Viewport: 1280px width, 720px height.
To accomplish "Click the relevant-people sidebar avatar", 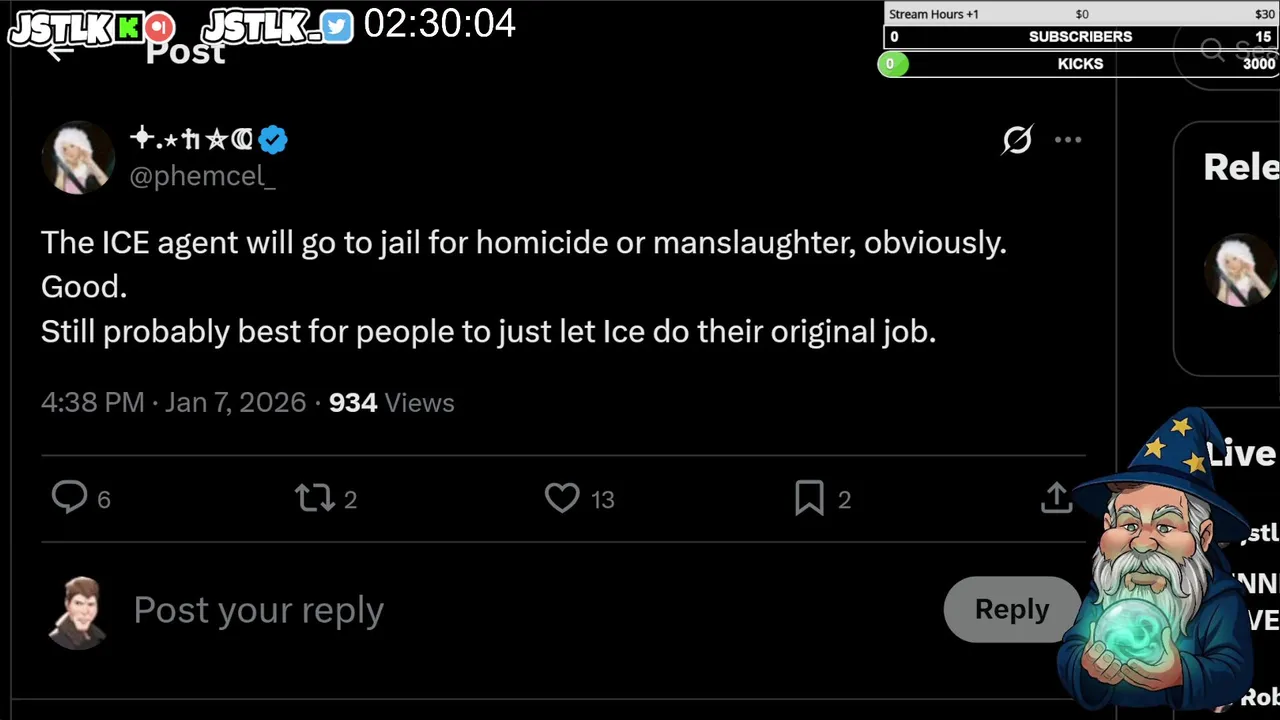I will [1241, 271].
